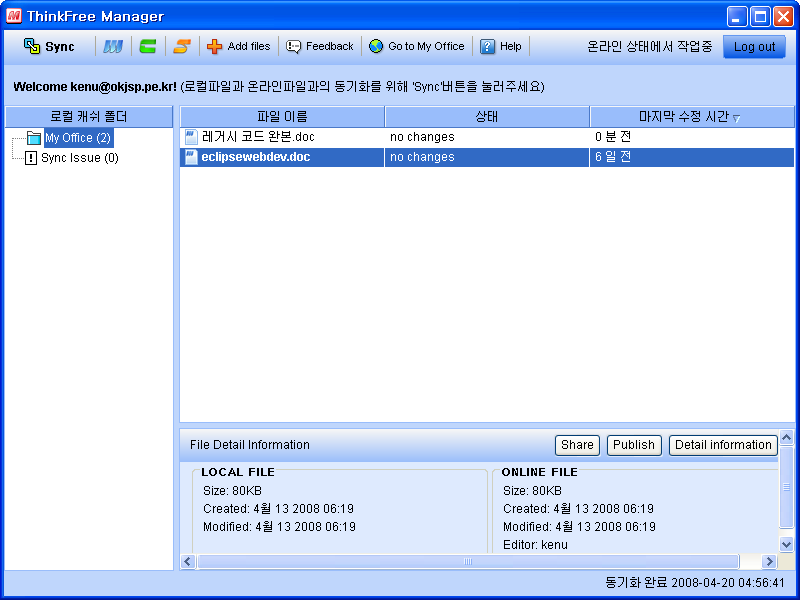Click the 로컬 캐쉬 폴더 header

click(x=89, y=117)
